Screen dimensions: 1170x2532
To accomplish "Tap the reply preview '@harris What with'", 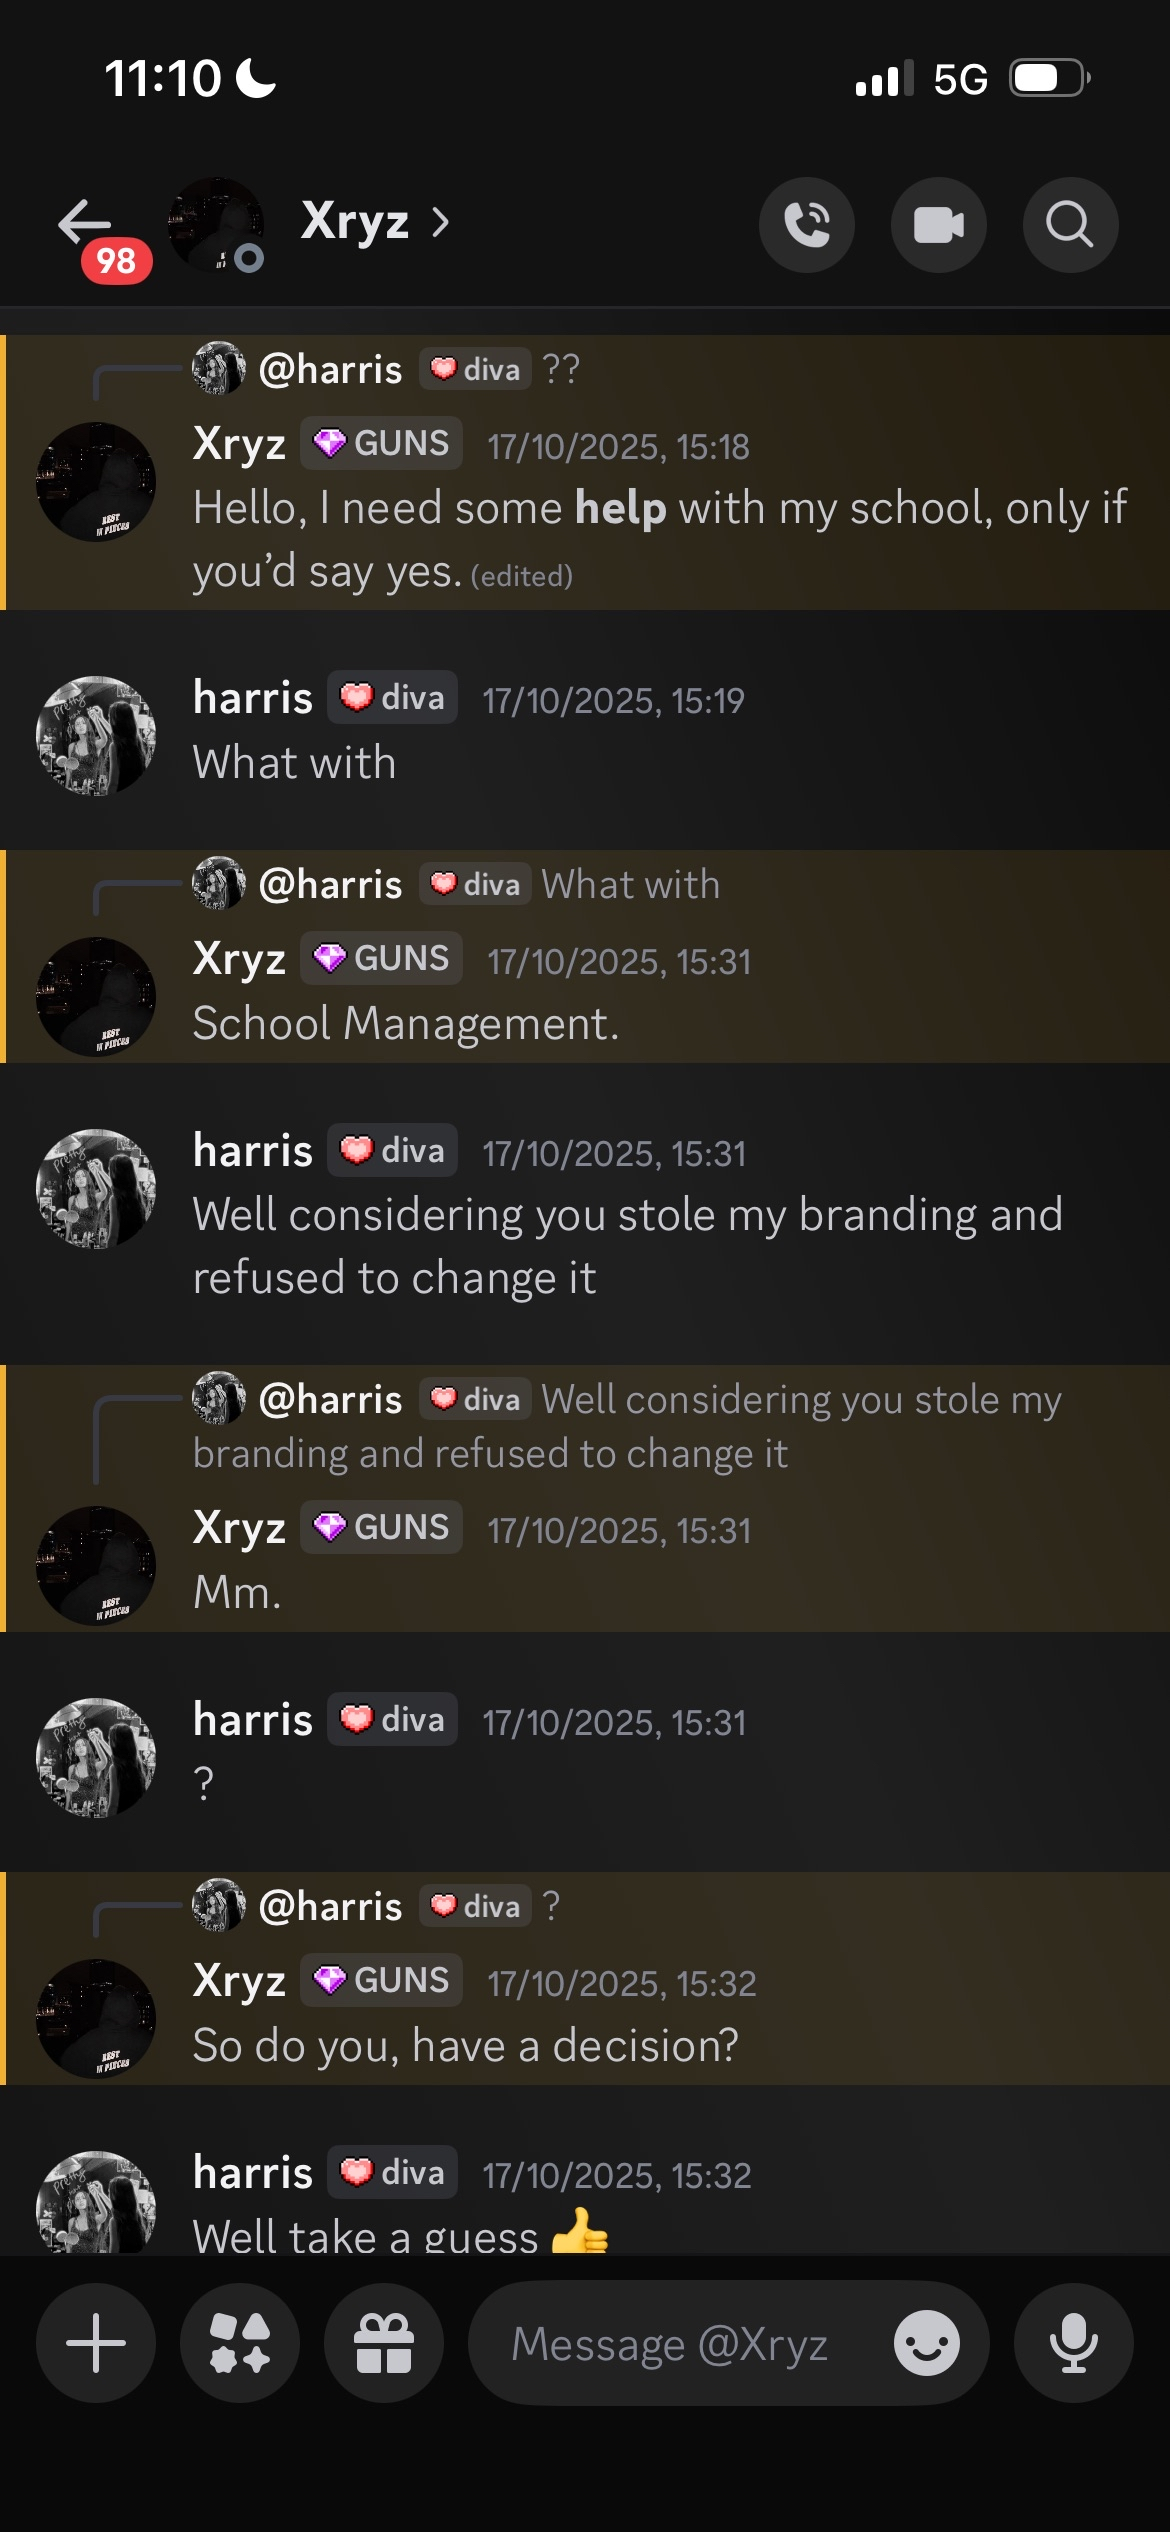I will [630, 885].
